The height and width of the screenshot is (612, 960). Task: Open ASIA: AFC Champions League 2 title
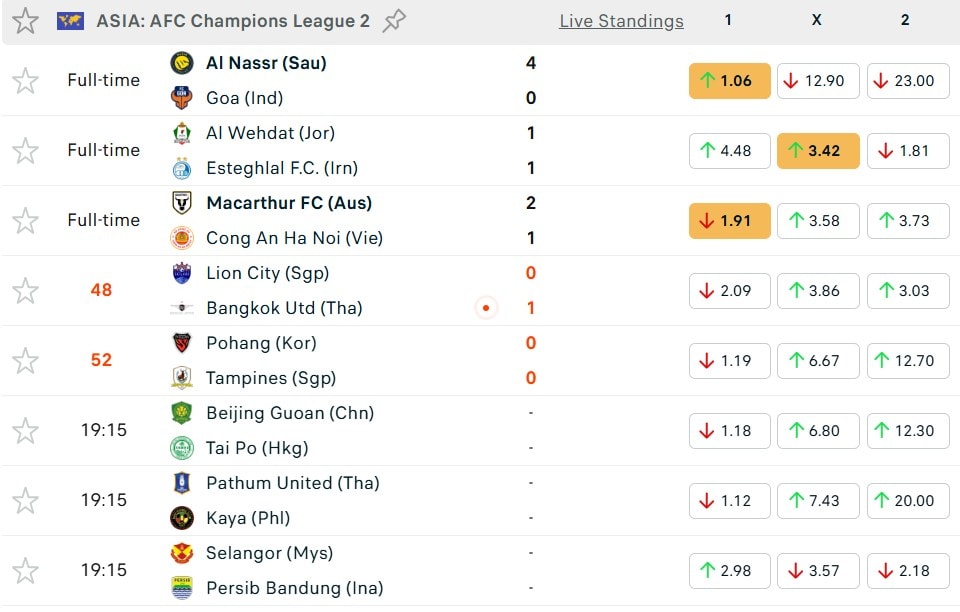(233, 21)
